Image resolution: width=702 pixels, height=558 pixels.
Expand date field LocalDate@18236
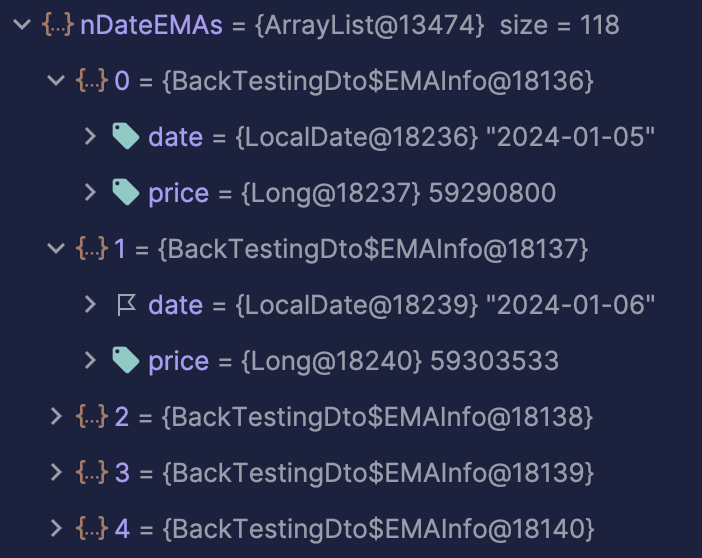(x=90, y=137)
